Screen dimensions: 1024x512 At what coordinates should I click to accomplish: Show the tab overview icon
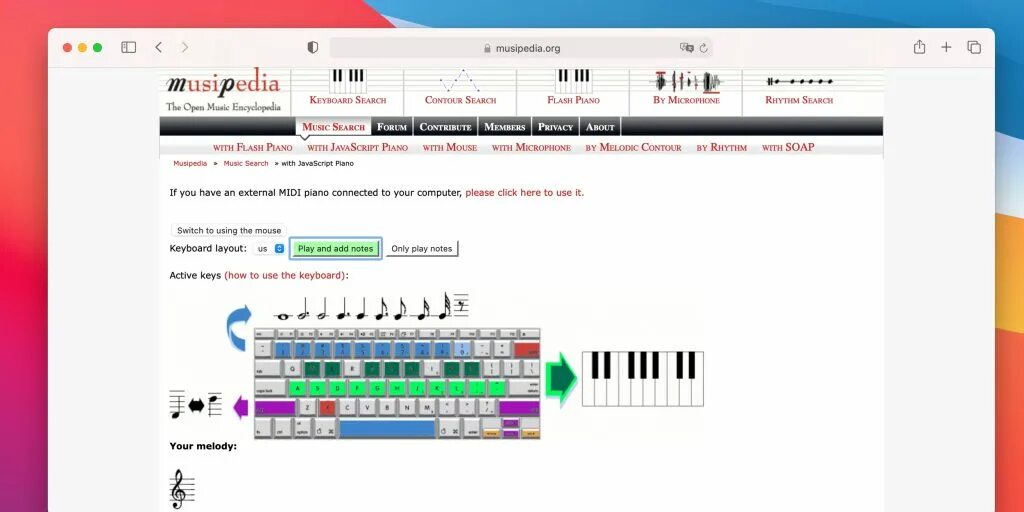click(974, 47)
